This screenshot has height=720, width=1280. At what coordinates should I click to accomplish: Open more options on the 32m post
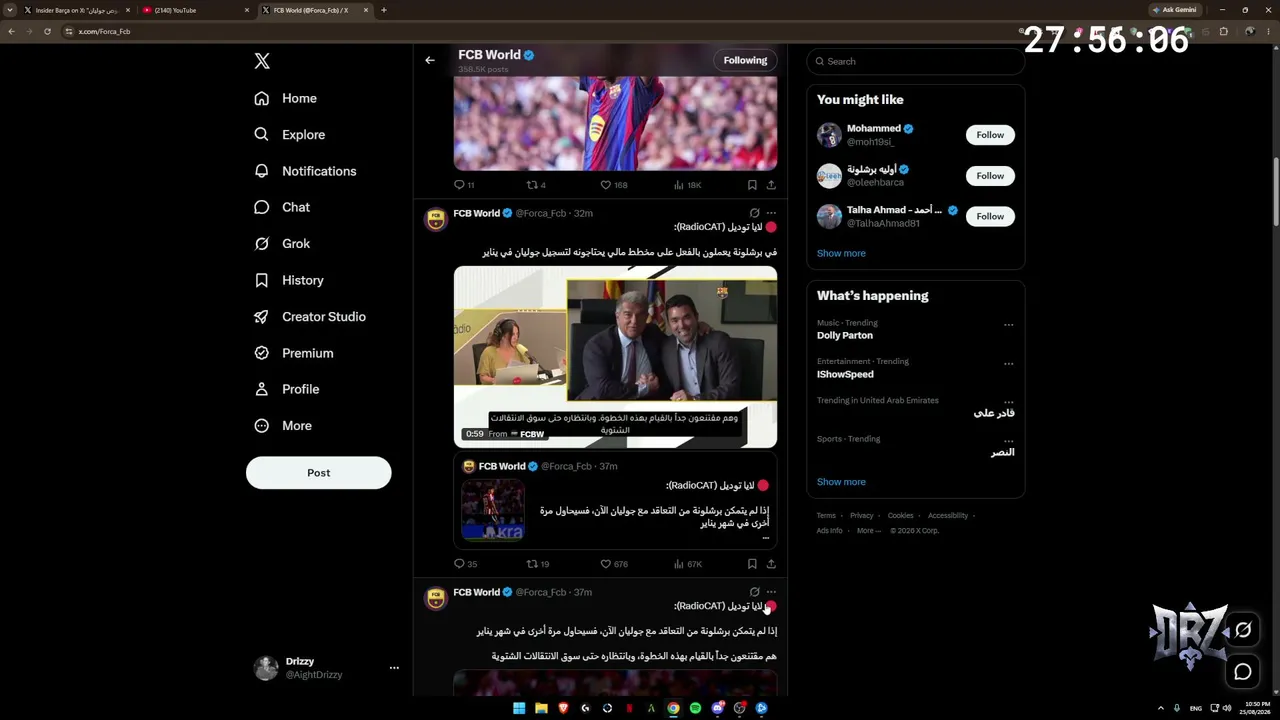771,213
